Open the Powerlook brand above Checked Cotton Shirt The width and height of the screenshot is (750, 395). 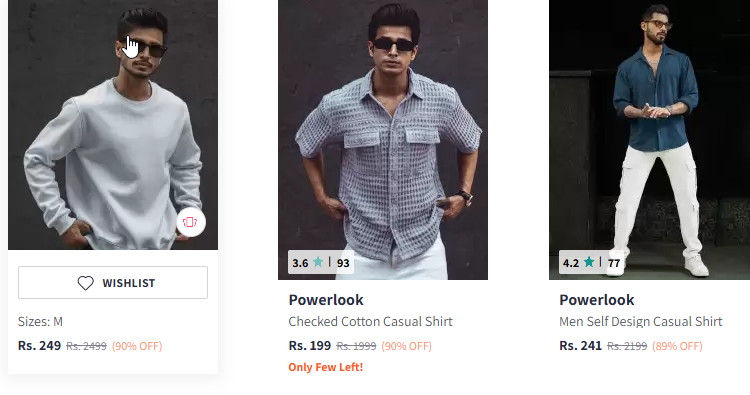pyautogui.click(x=326, y=300)
